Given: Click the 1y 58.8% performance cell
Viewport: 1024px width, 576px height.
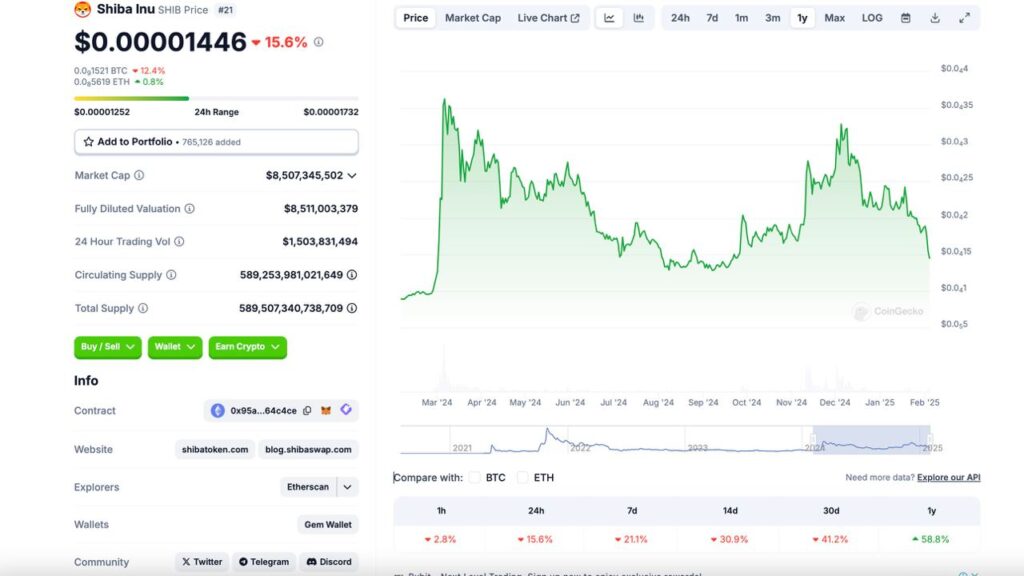Looking at the screenshot, I should pos(931,539).
